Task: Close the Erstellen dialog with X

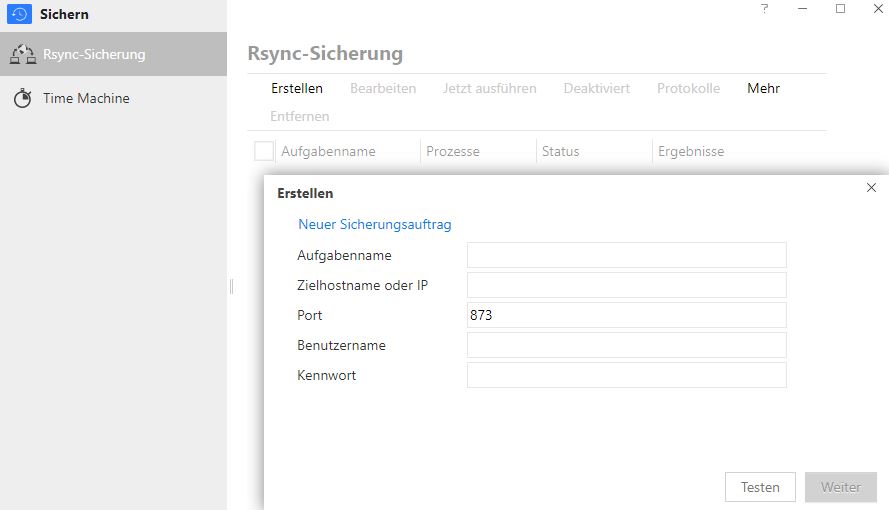Action: [871, 188]
